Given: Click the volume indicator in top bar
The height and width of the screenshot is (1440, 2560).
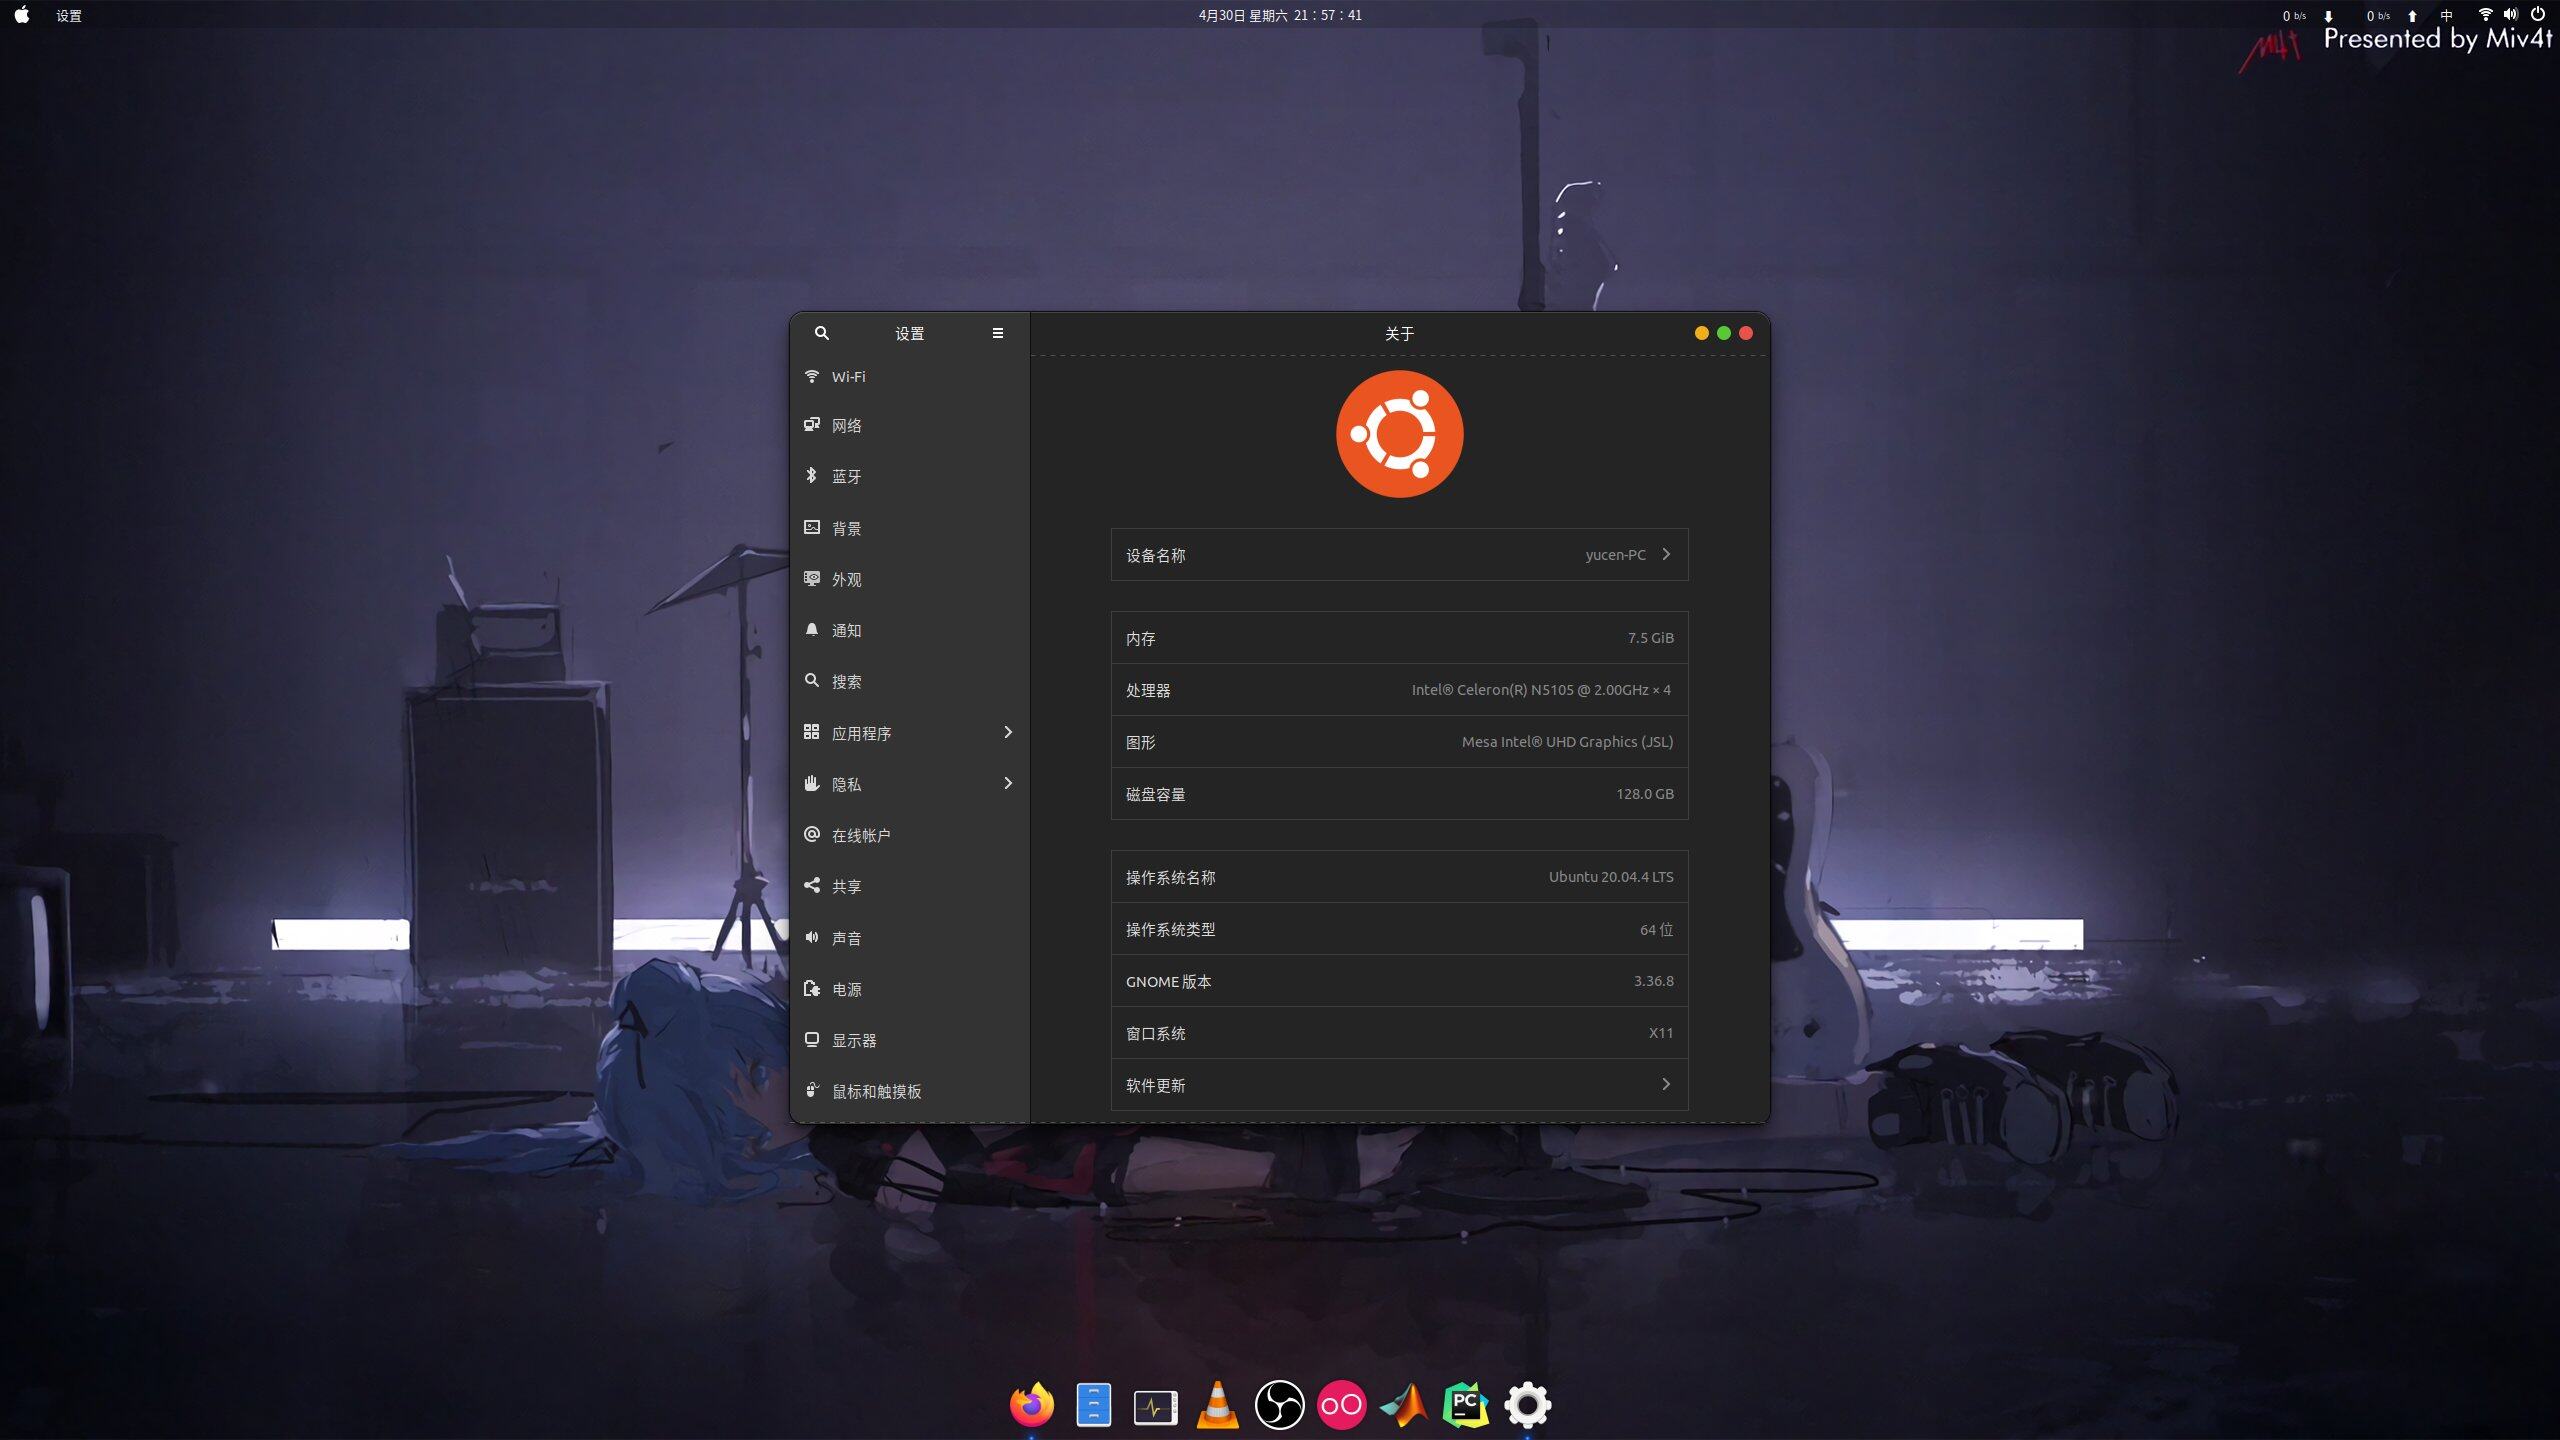Looking at the screenshot, I should [2510, 15].
